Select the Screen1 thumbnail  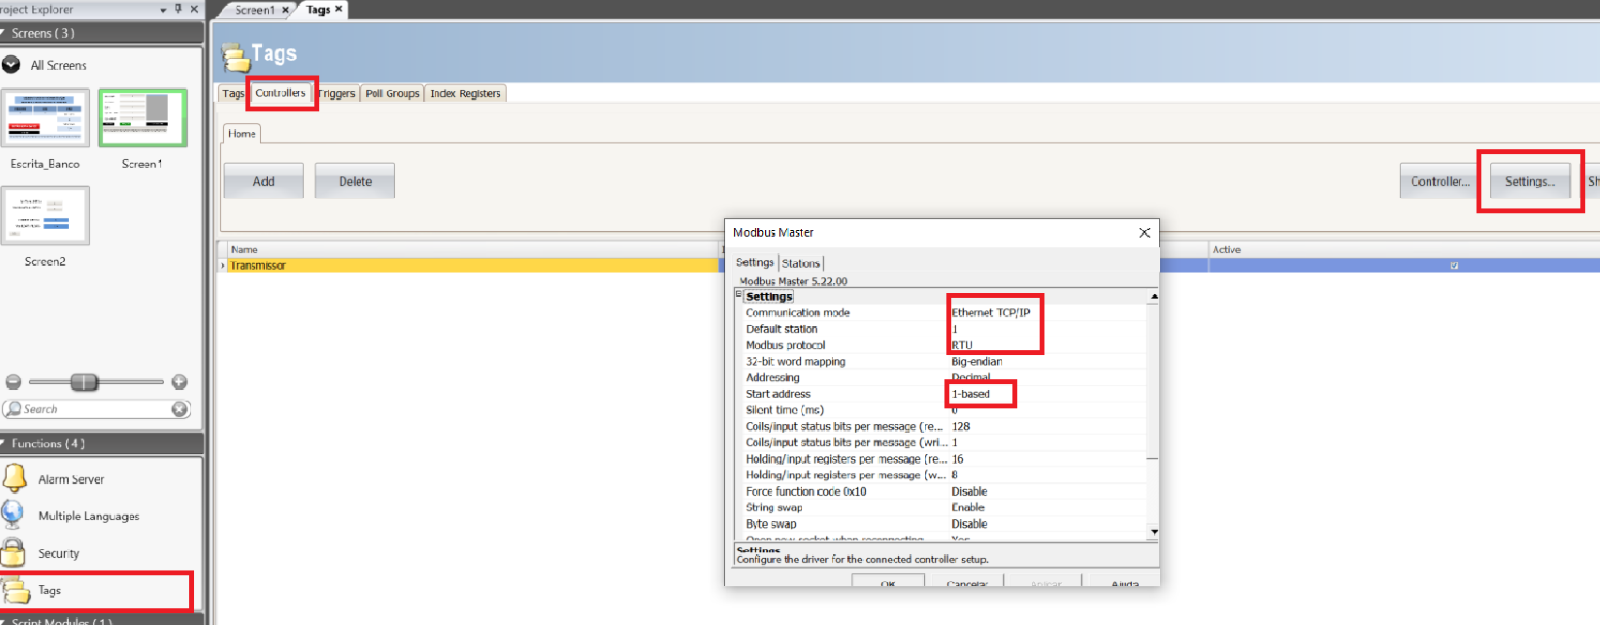click(143, 118)
